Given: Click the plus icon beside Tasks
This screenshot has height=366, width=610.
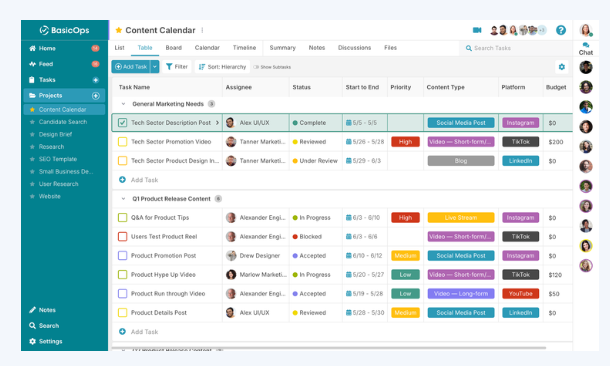Looking at the screenshot, I should 96,80.
